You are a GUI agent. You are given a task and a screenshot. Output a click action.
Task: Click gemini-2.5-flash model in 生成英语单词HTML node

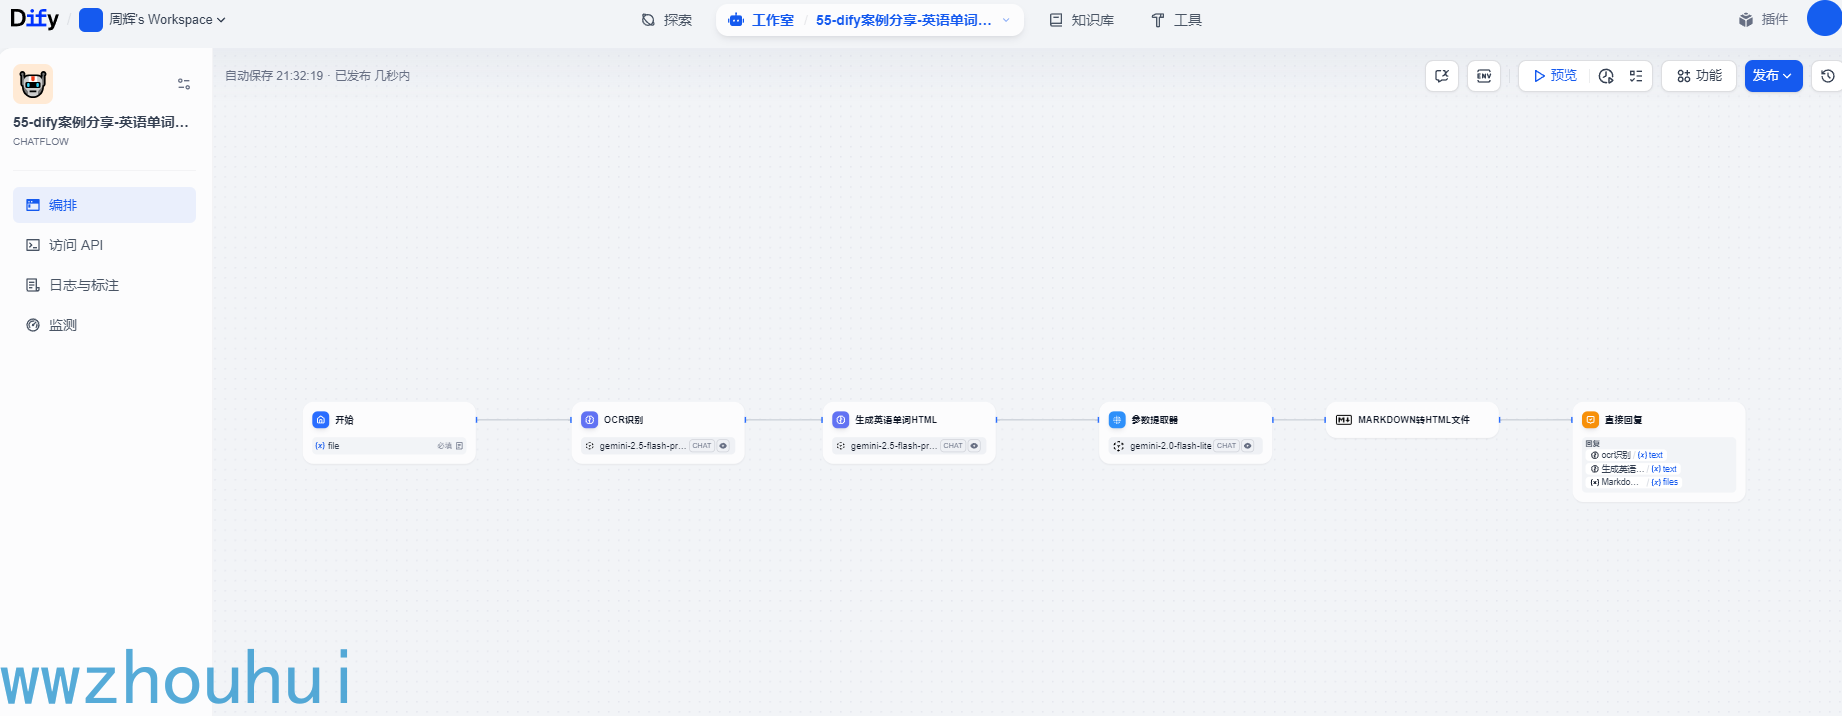894,446
